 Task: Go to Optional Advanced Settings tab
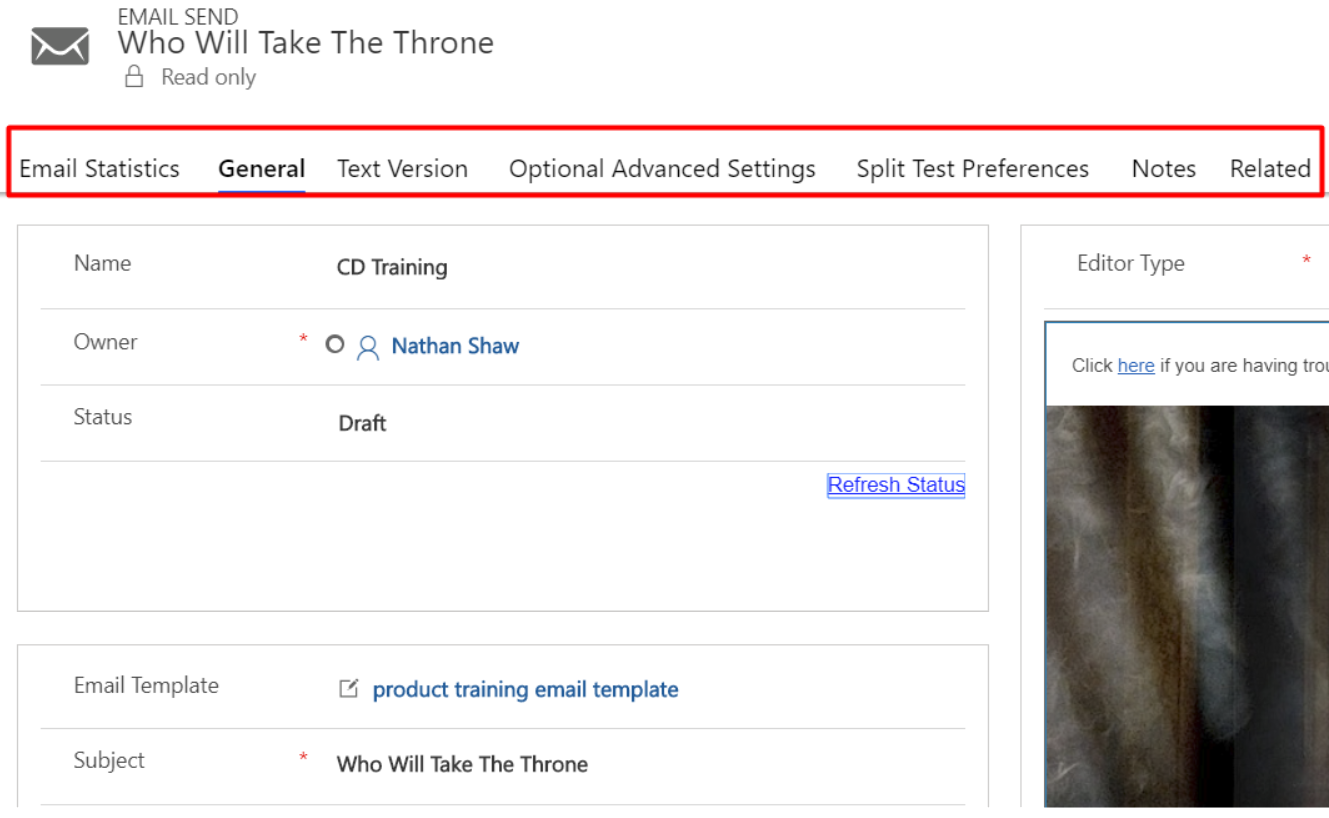(662, 169)
